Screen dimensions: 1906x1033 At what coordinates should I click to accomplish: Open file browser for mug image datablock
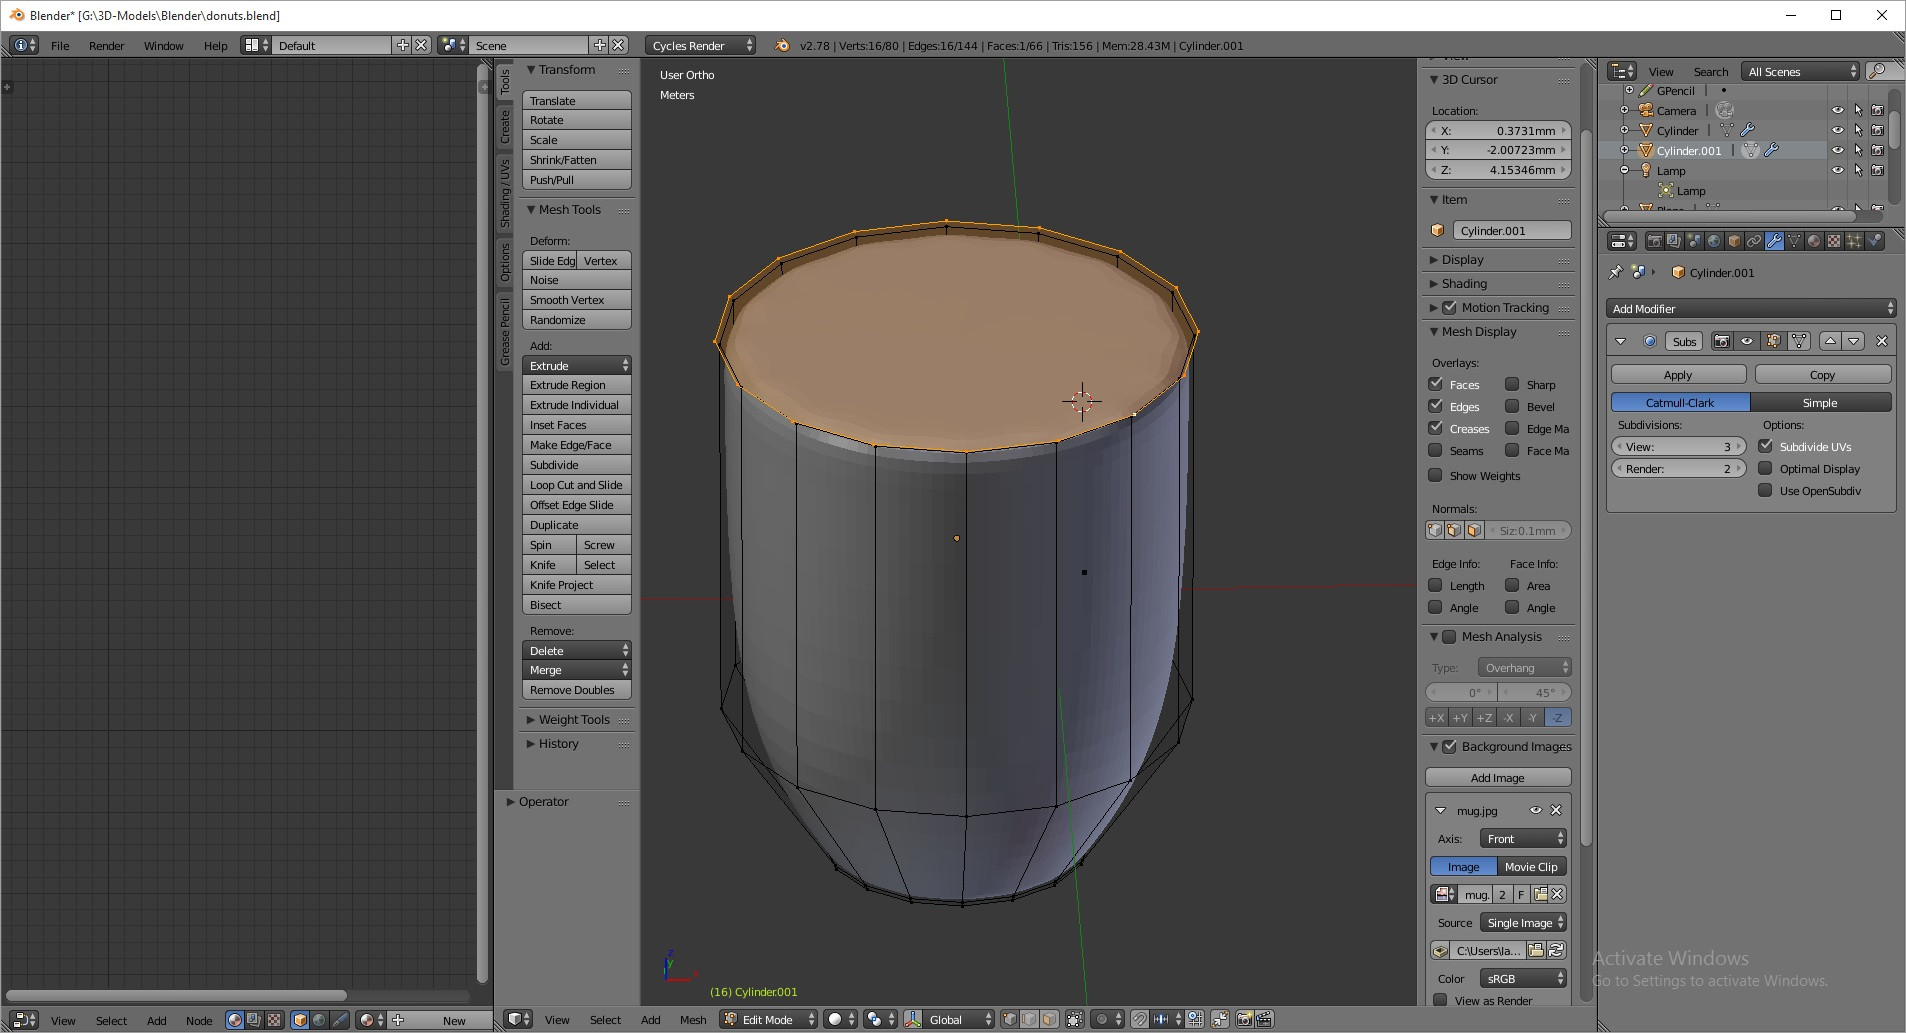pos(1541,894)
